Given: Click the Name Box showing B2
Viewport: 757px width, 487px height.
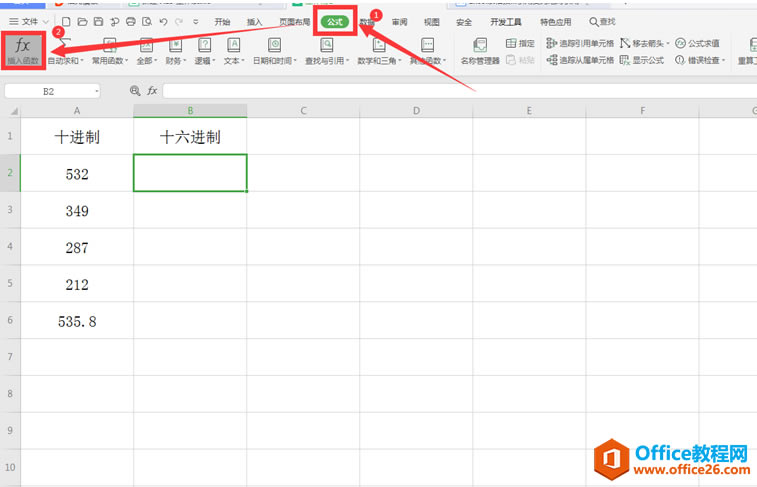Looking at the screenshot, I should (48, 91).
